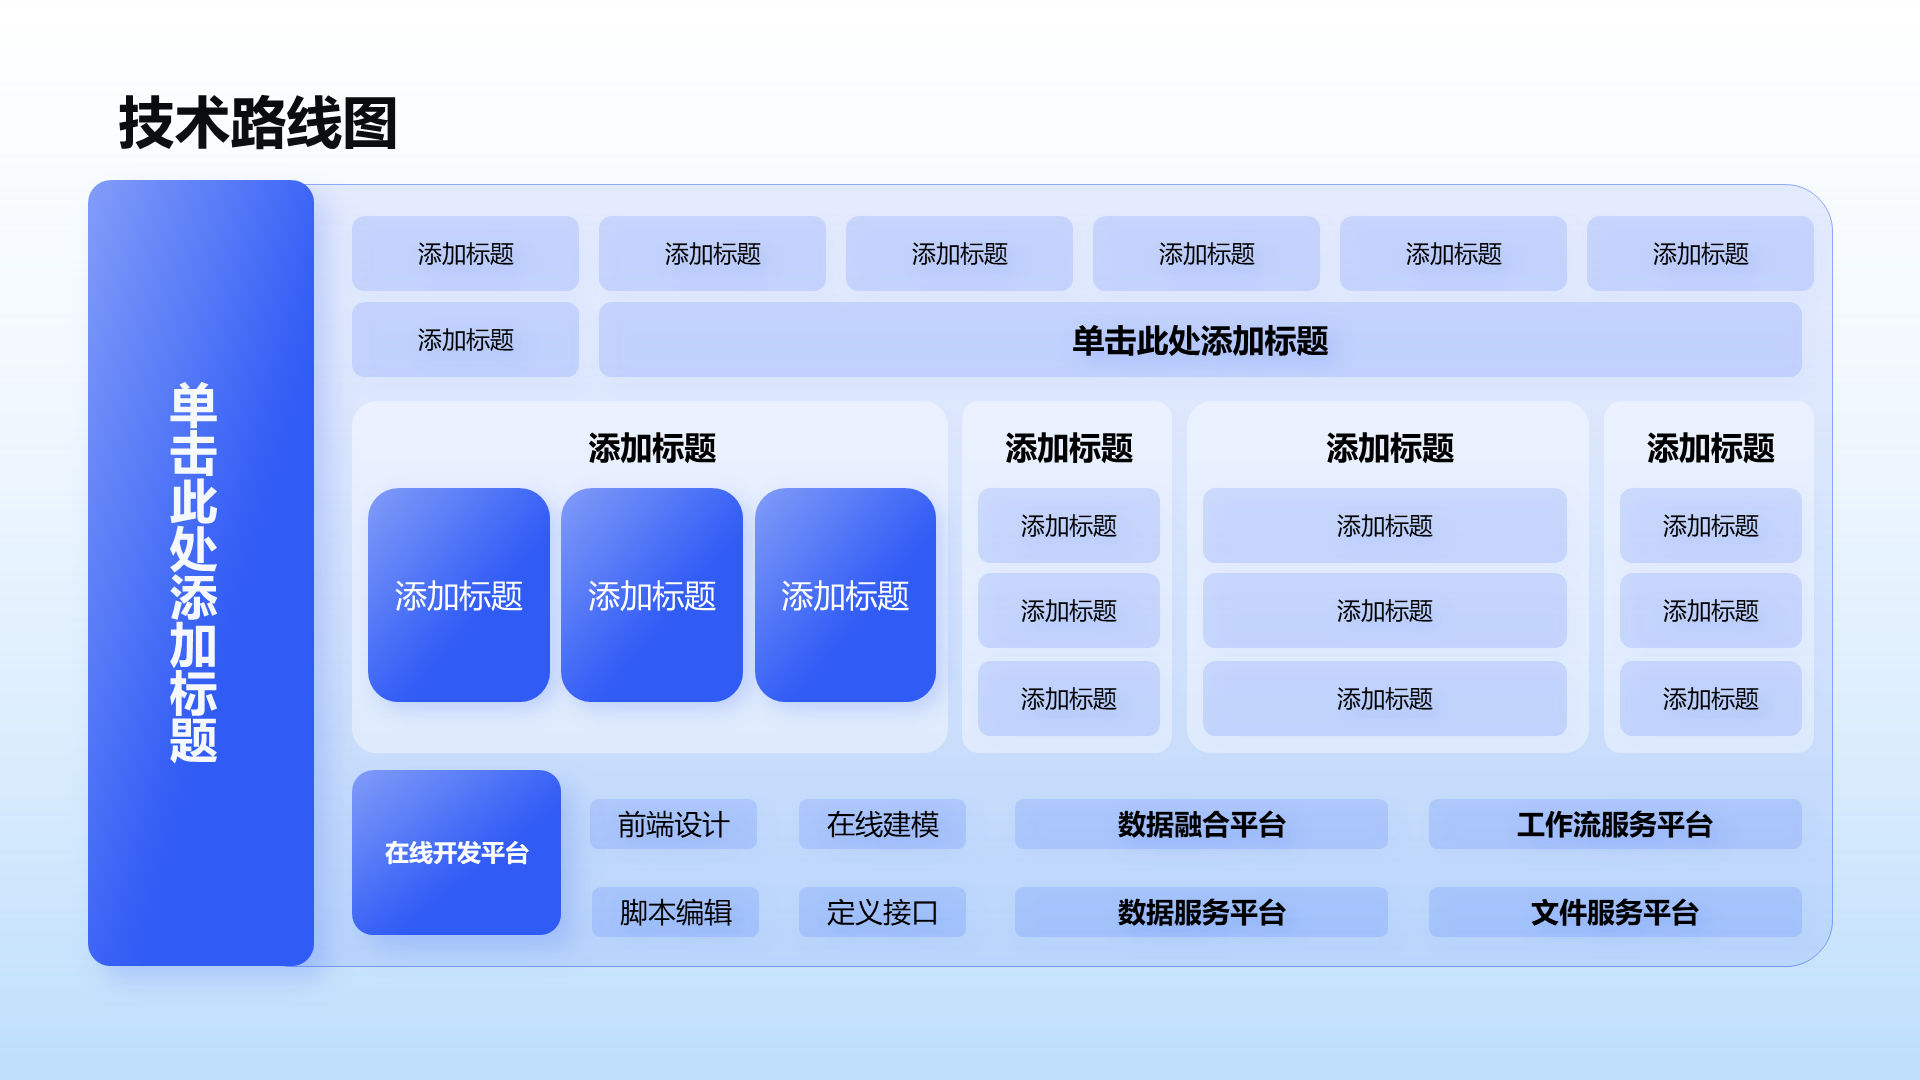Screen dimensions: 1920x1080
Task: Select the 工作流服务平台 bar
Action: 1615,824
